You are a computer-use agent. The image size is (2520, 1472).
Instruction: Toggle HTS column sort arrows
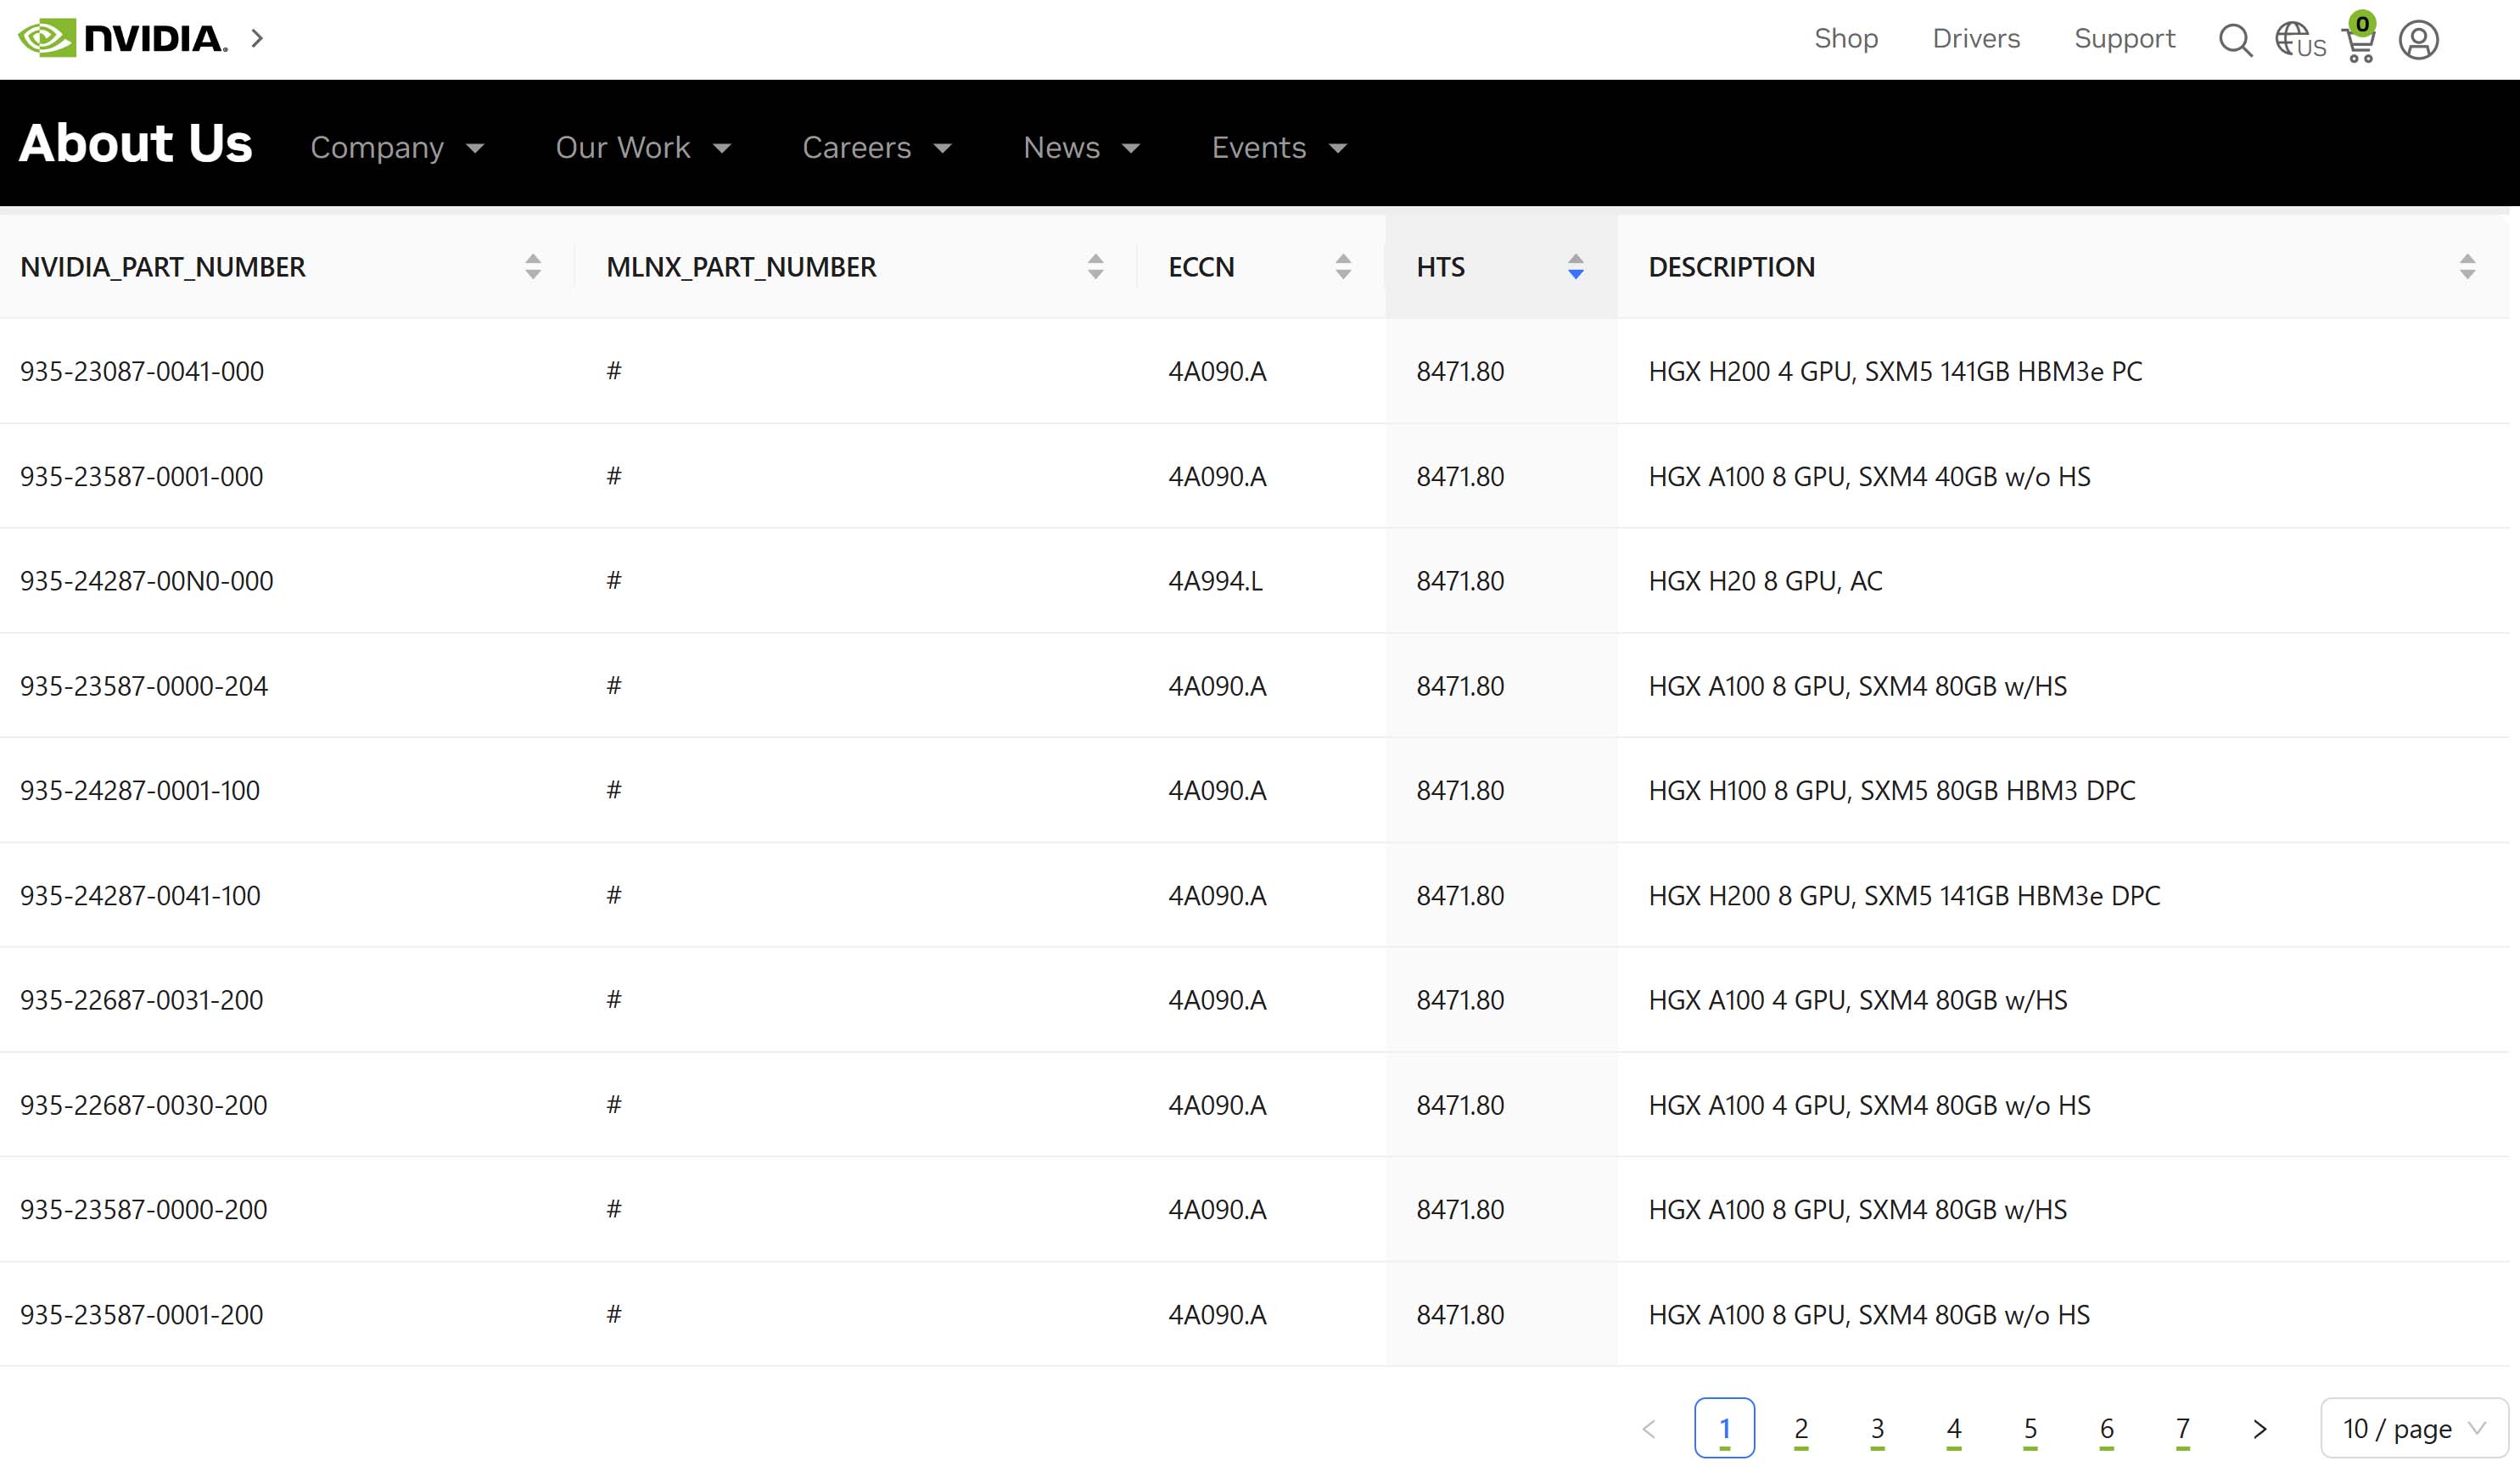click(x=1575, y=267)
